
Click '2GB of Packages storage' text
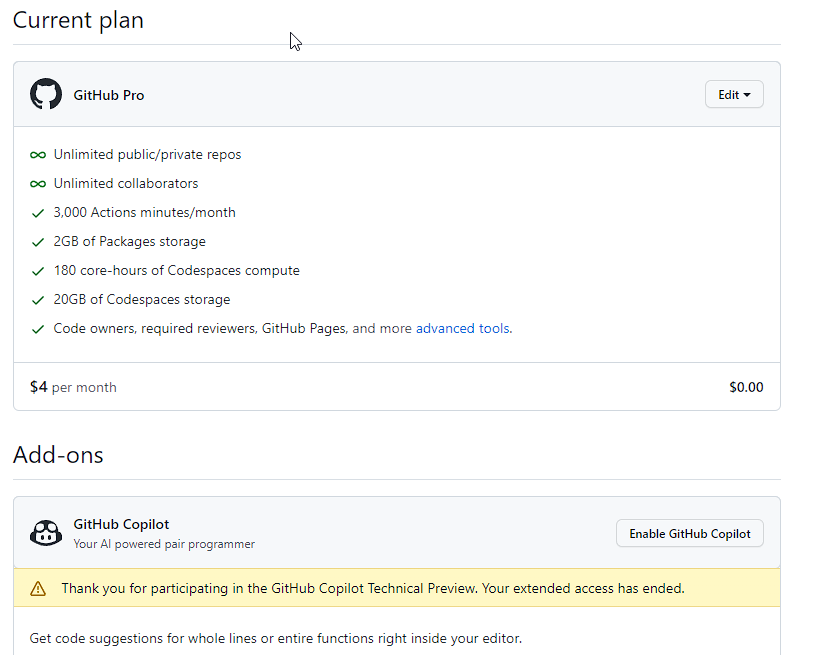pos(129,241)
